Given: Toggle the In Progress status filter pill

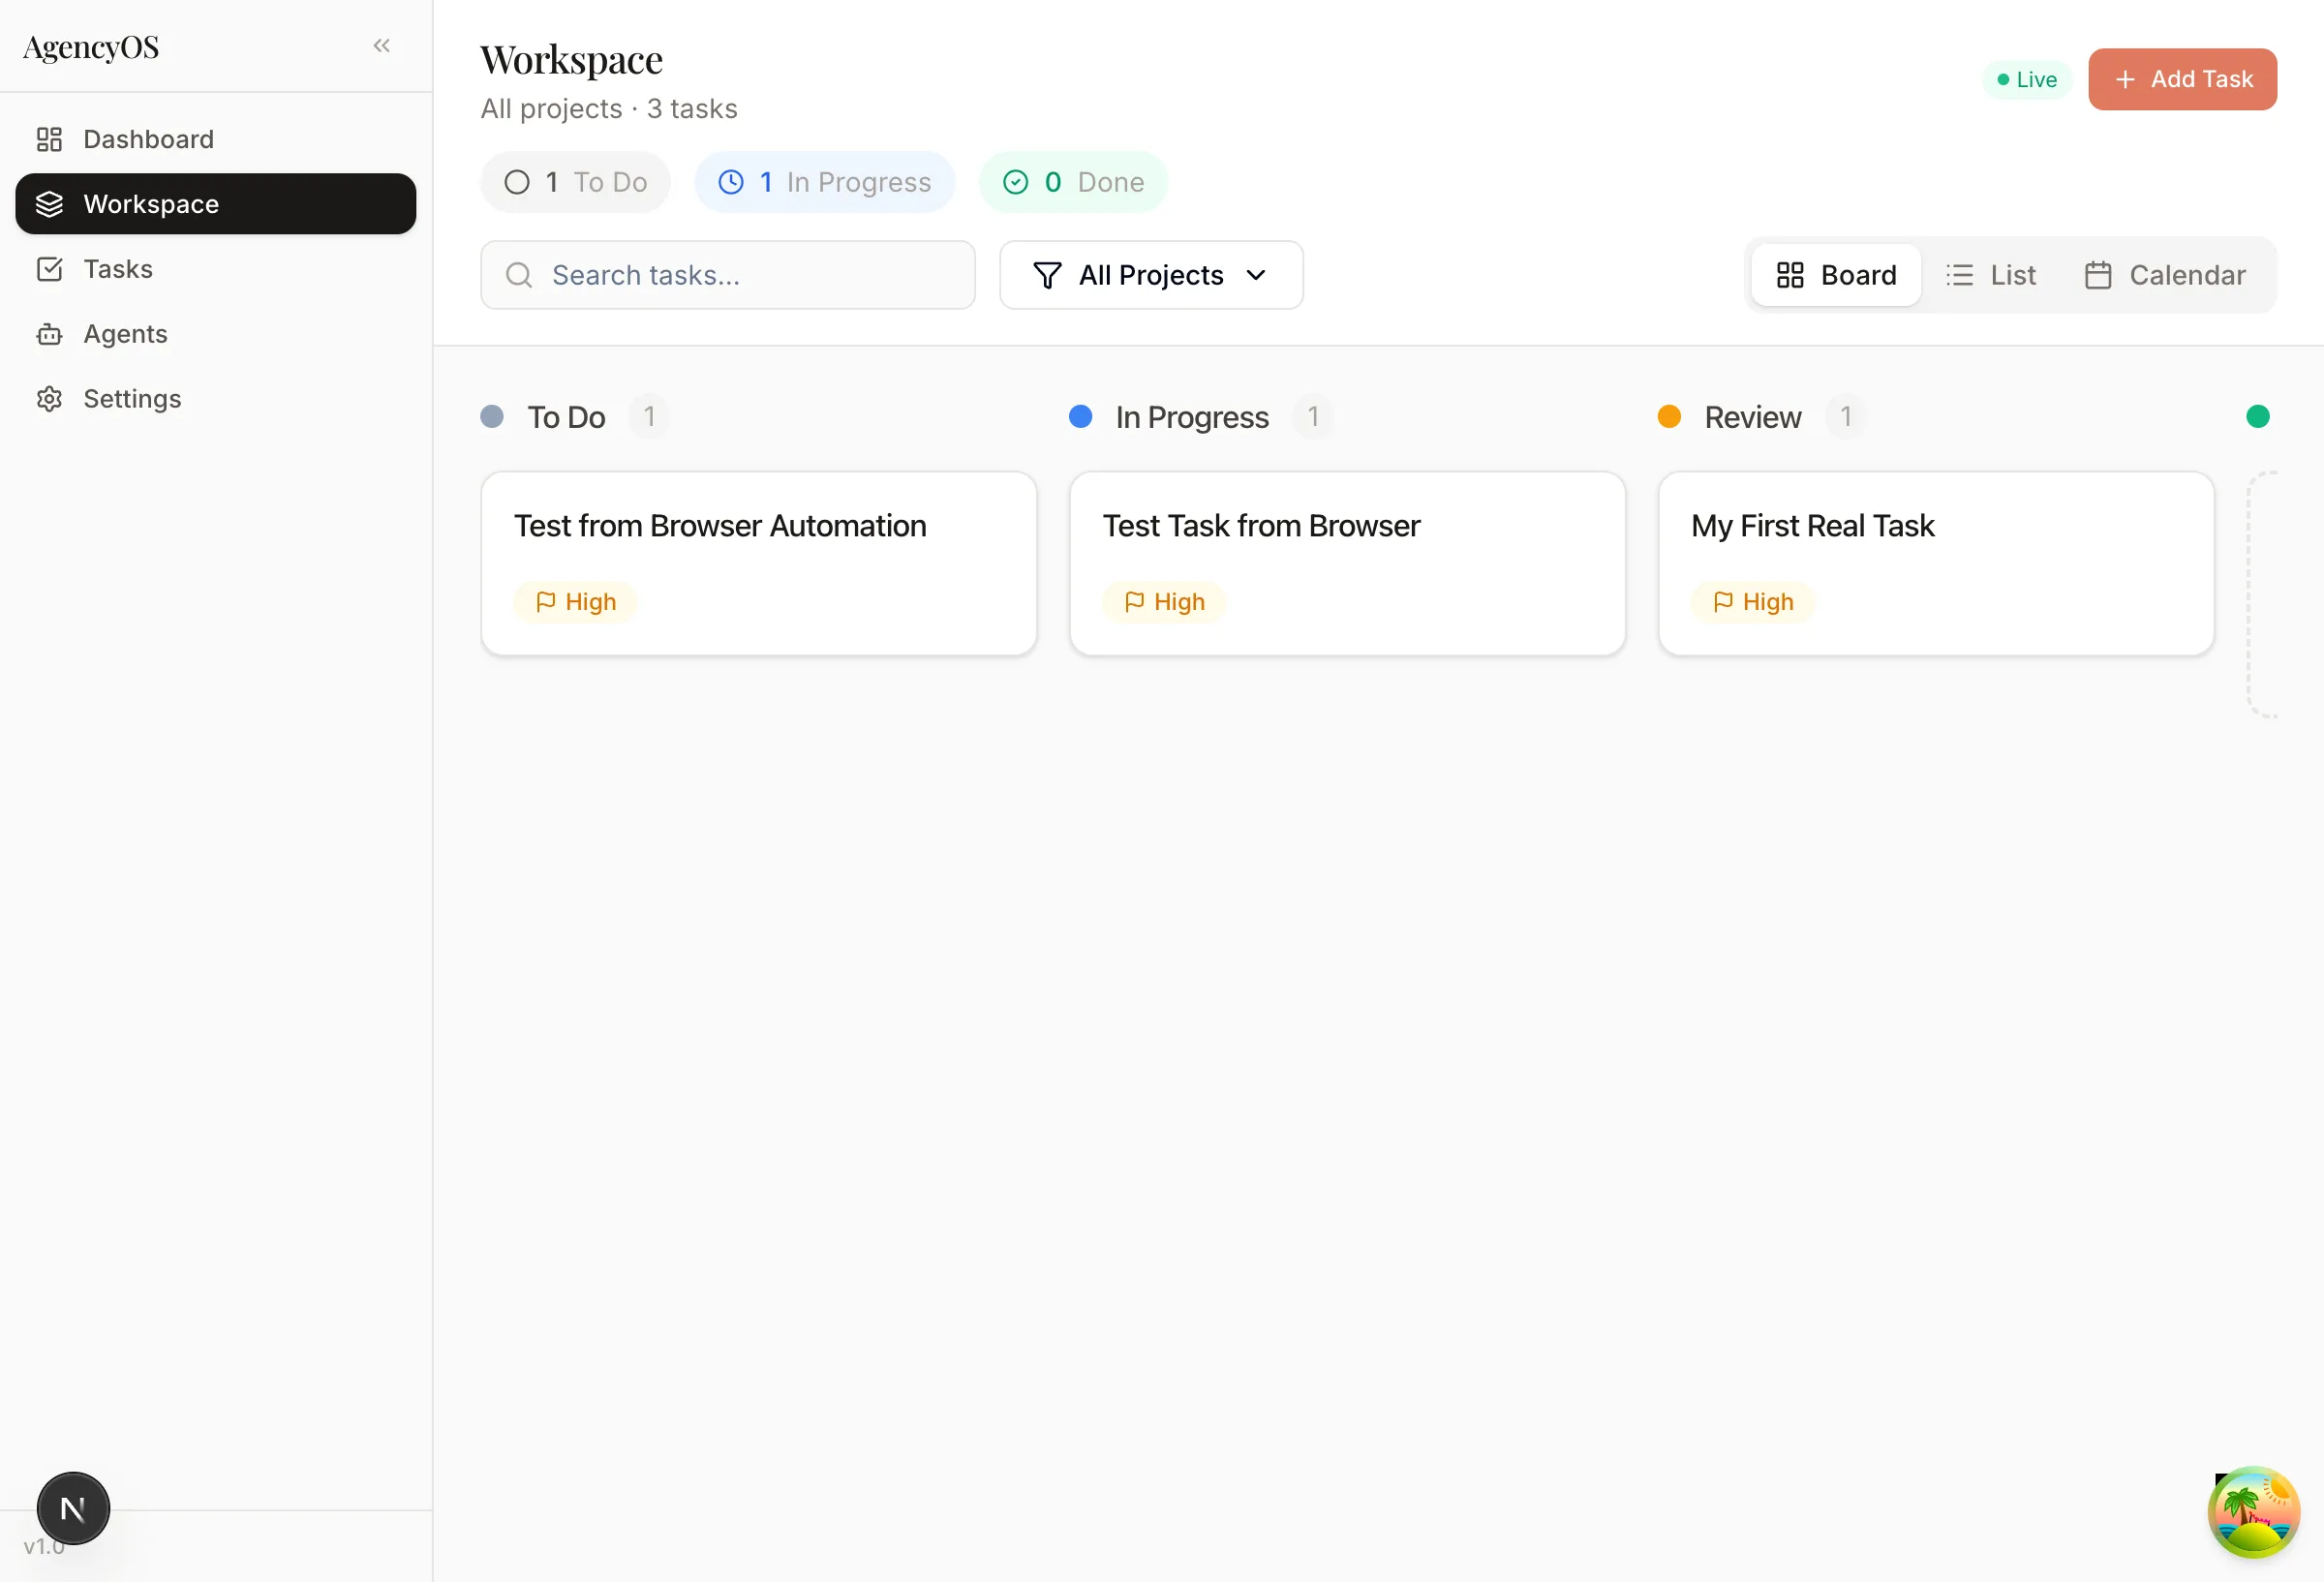Looking at the screenshot, I should click(824, 182).
